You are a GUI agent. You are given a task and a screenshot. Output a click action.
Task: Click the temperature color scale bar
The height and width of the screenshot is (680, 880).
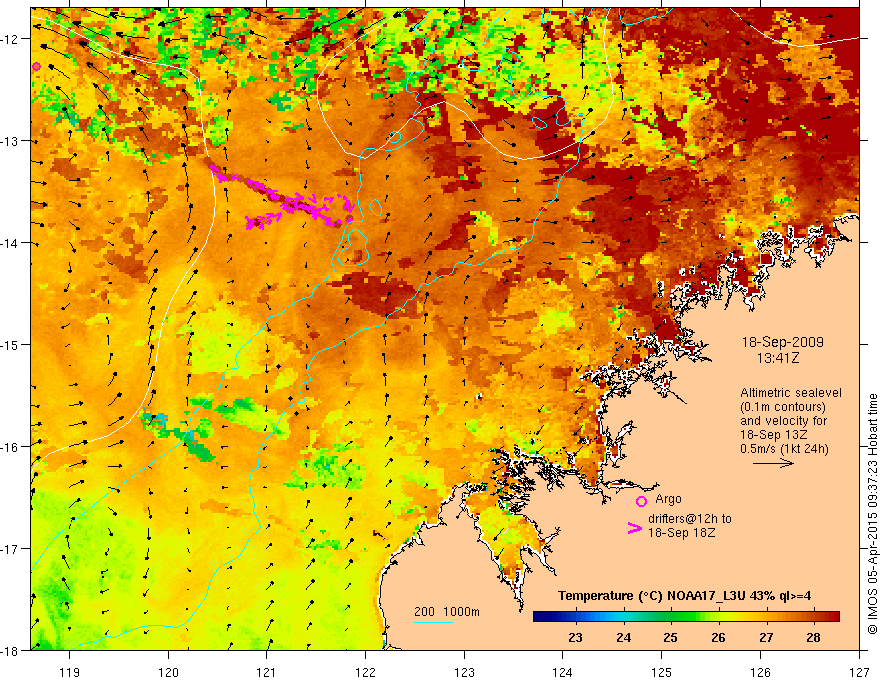click(x=686, y=616)
